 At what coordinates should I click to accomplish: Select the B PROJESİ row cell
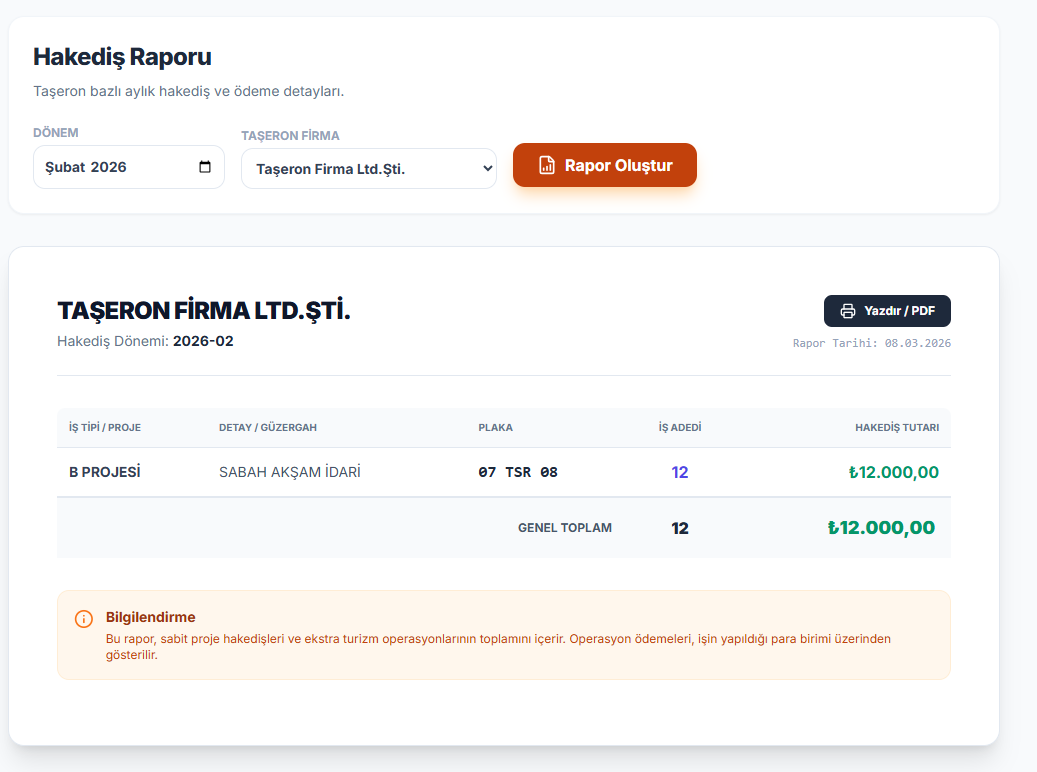point(105,472)
